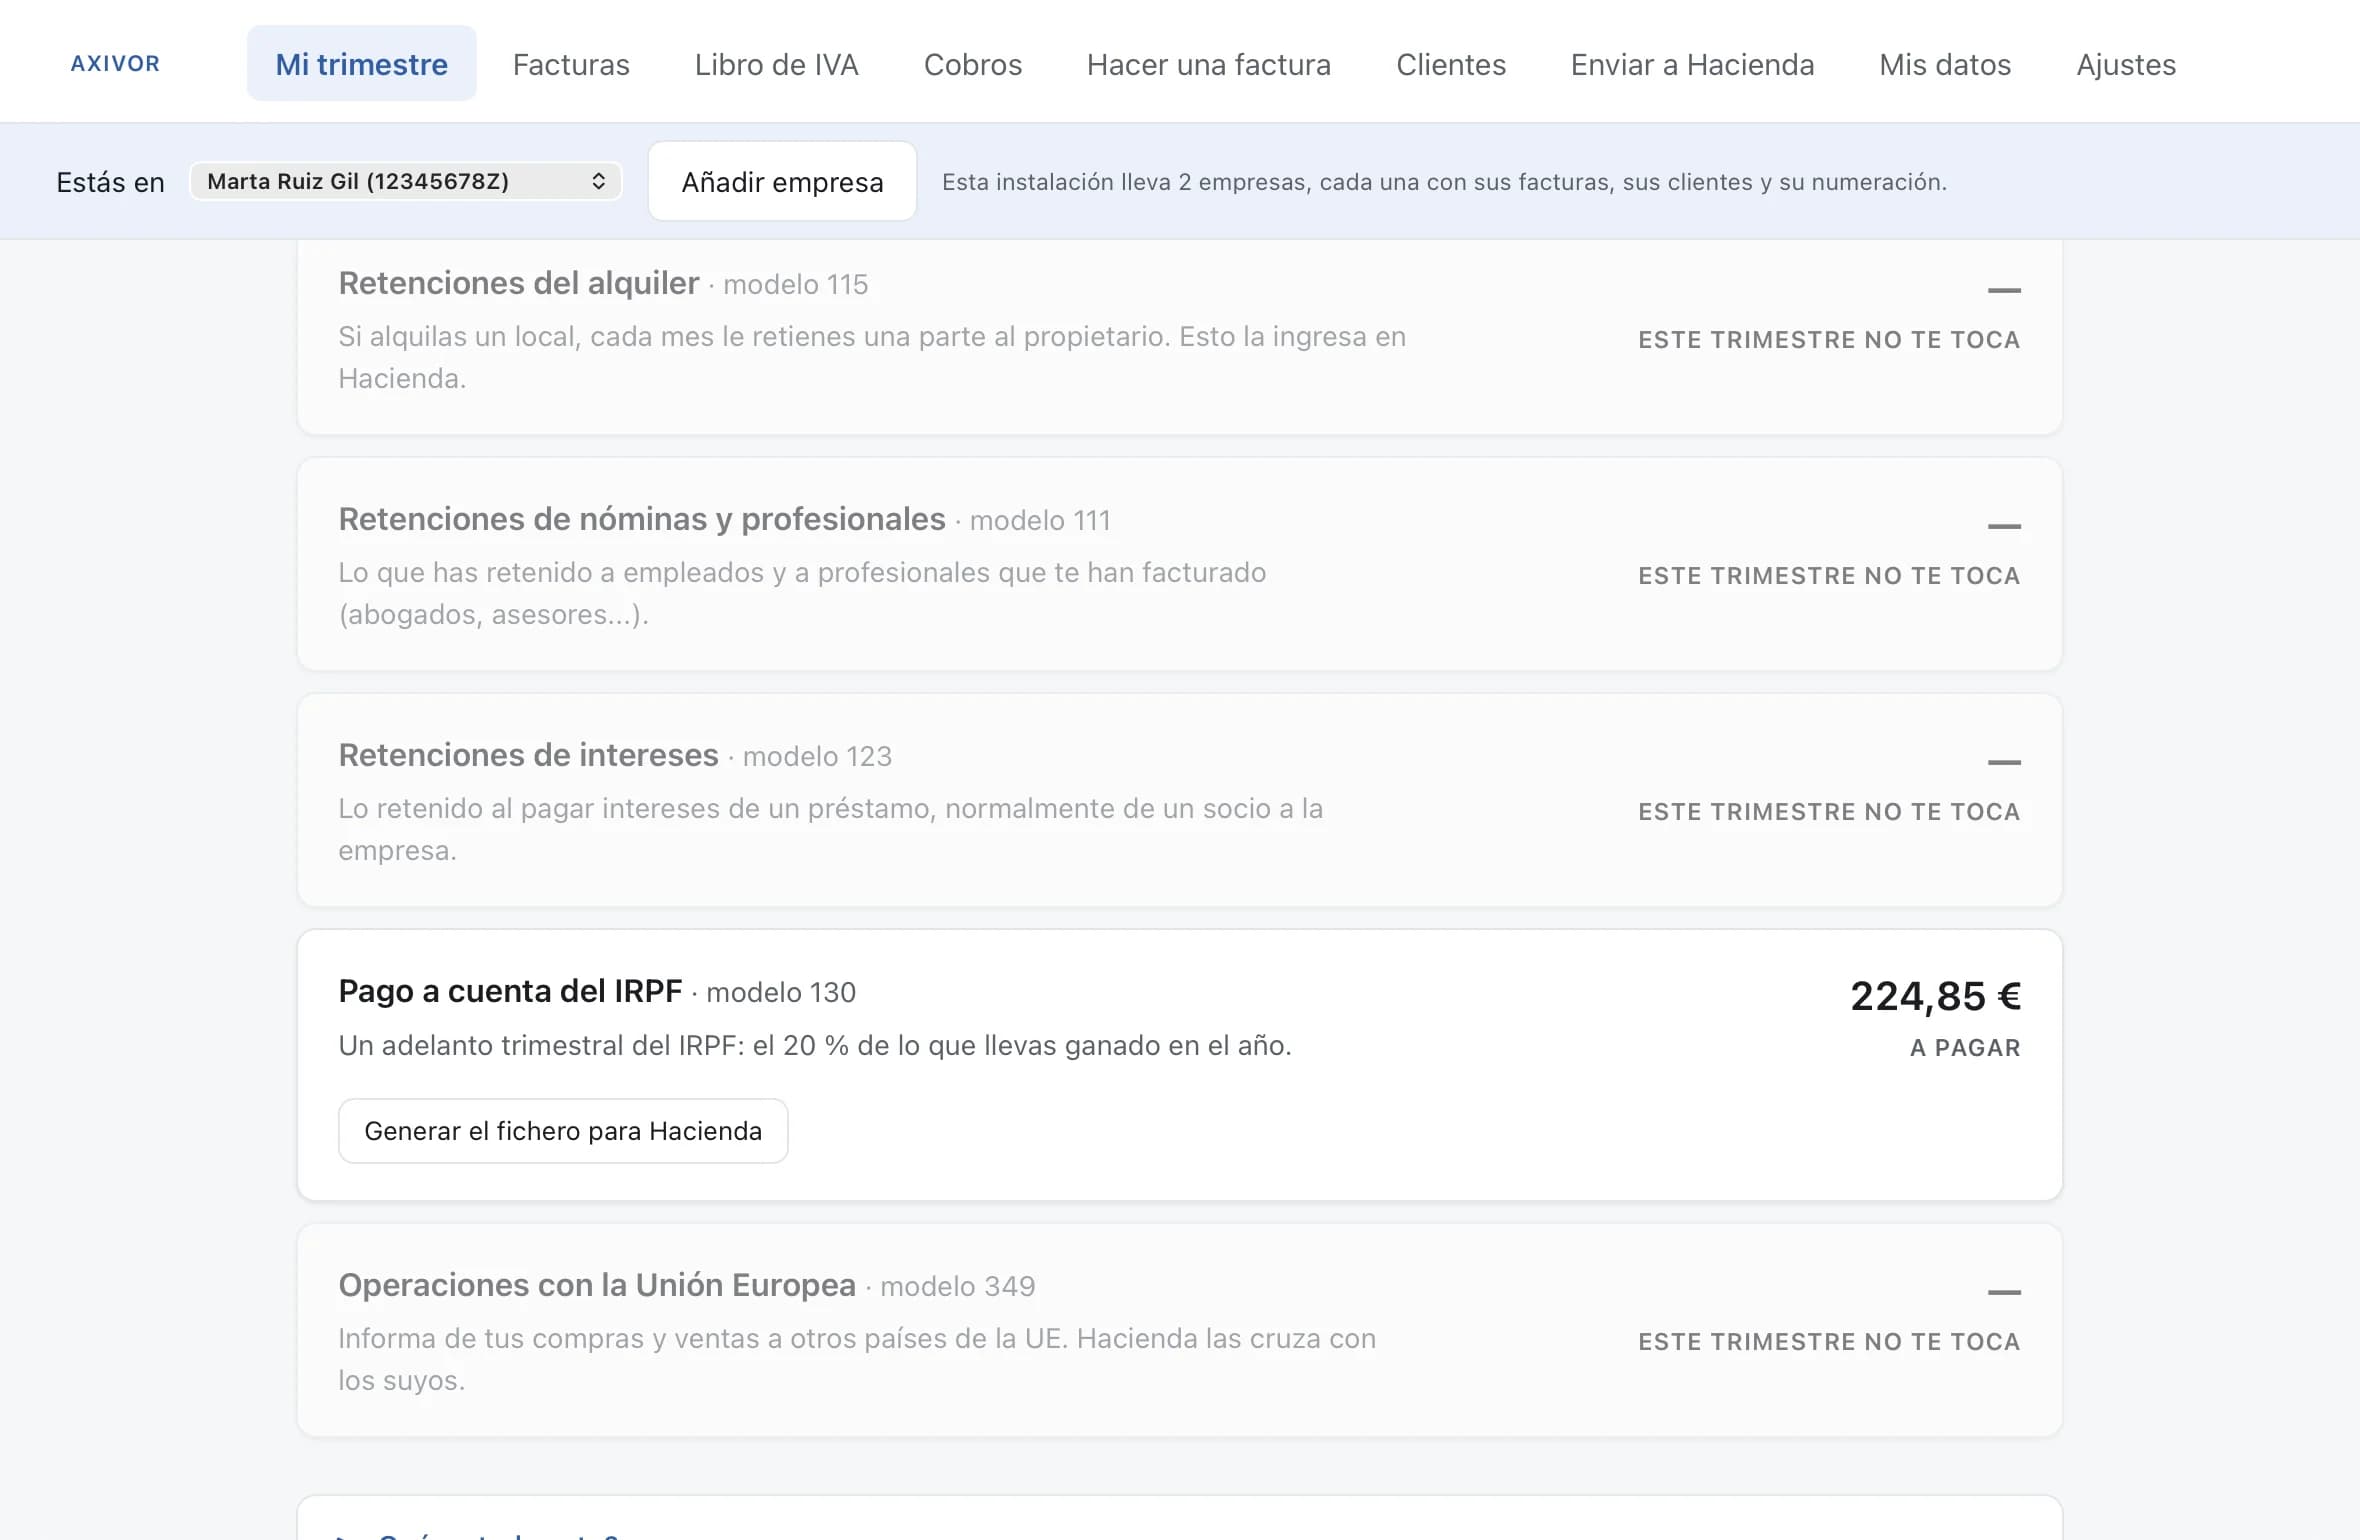Click Generar el fichero para Hacienda
The image size is (2360, 1540).
(x=563, y=1131)
